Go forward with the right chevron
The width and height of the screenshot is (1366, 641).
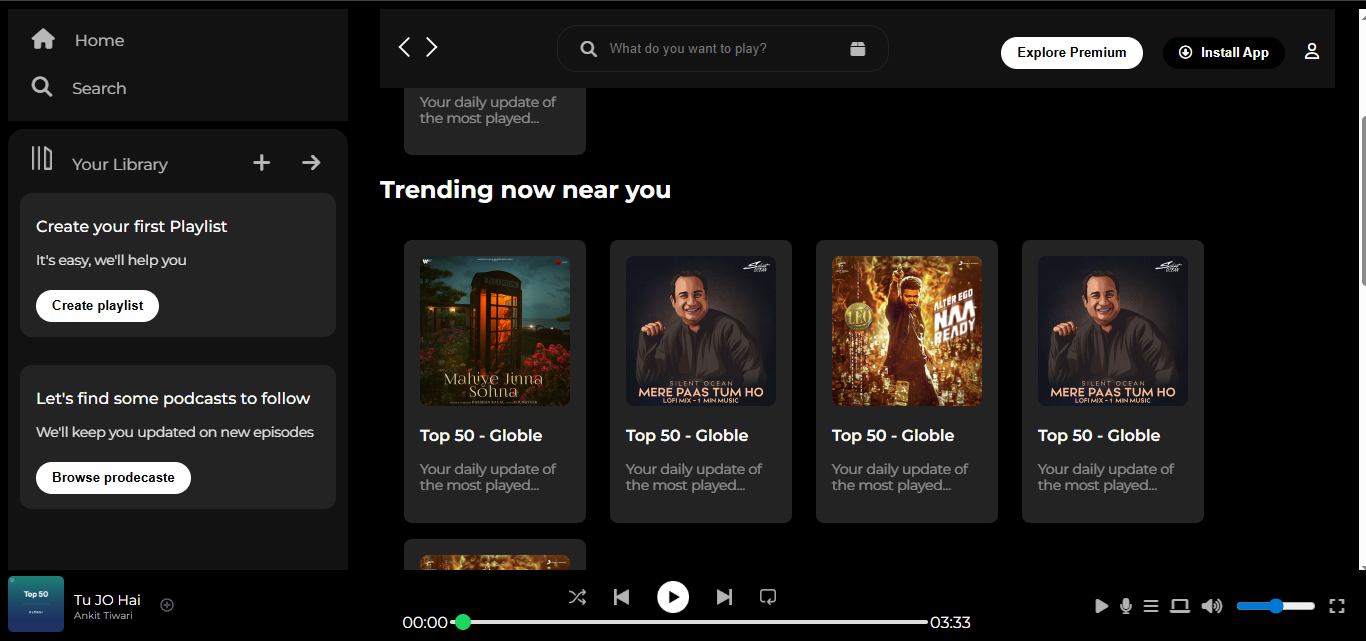click(x=432, y=47)
